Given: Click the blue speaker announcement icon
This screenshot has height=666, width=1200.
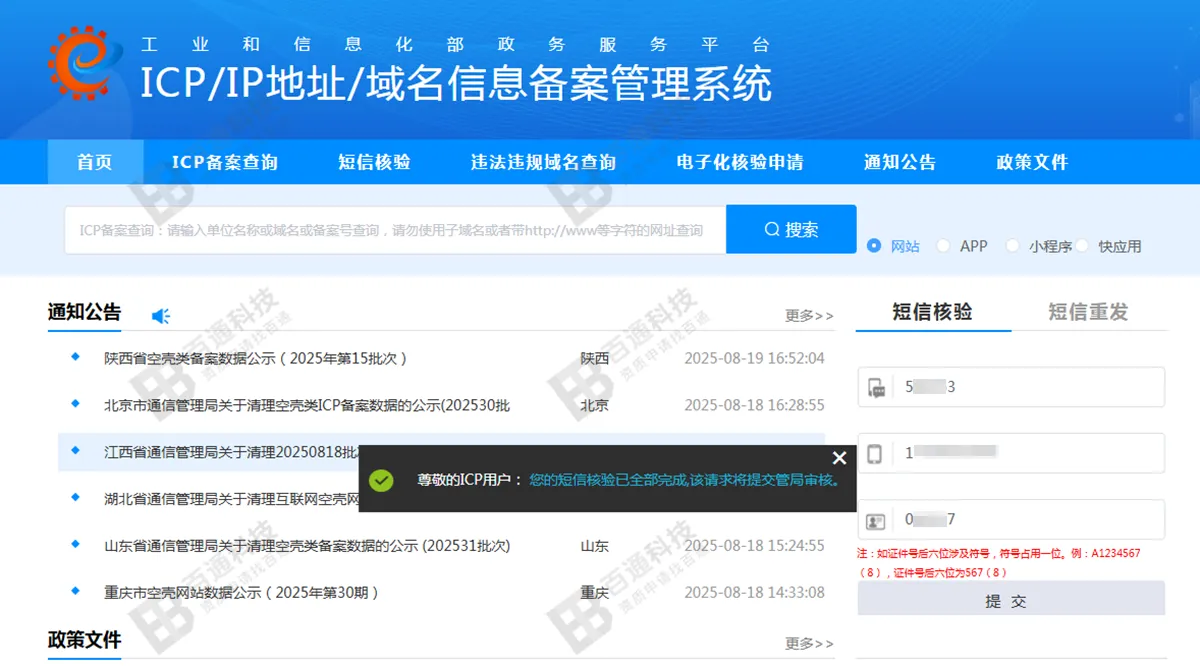Looking at the screenshot, I should [161, 316].
